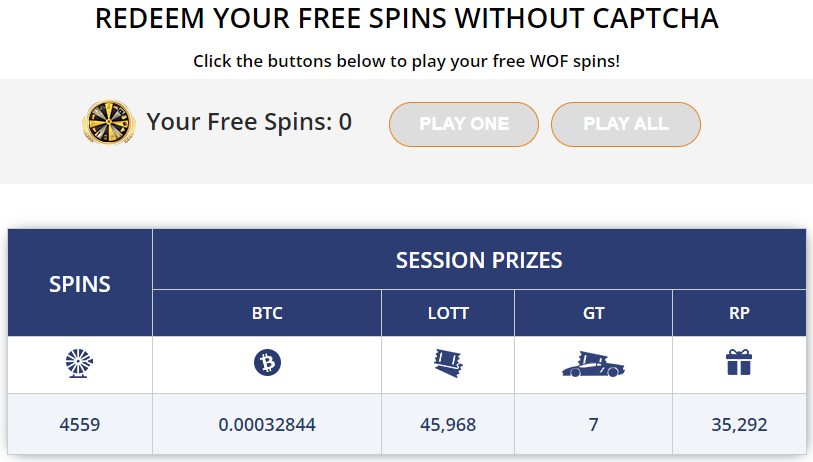Click the Bitcoin coin icon
The height and width of the screenshot is (462, 813).
click(x=268, y=362)
